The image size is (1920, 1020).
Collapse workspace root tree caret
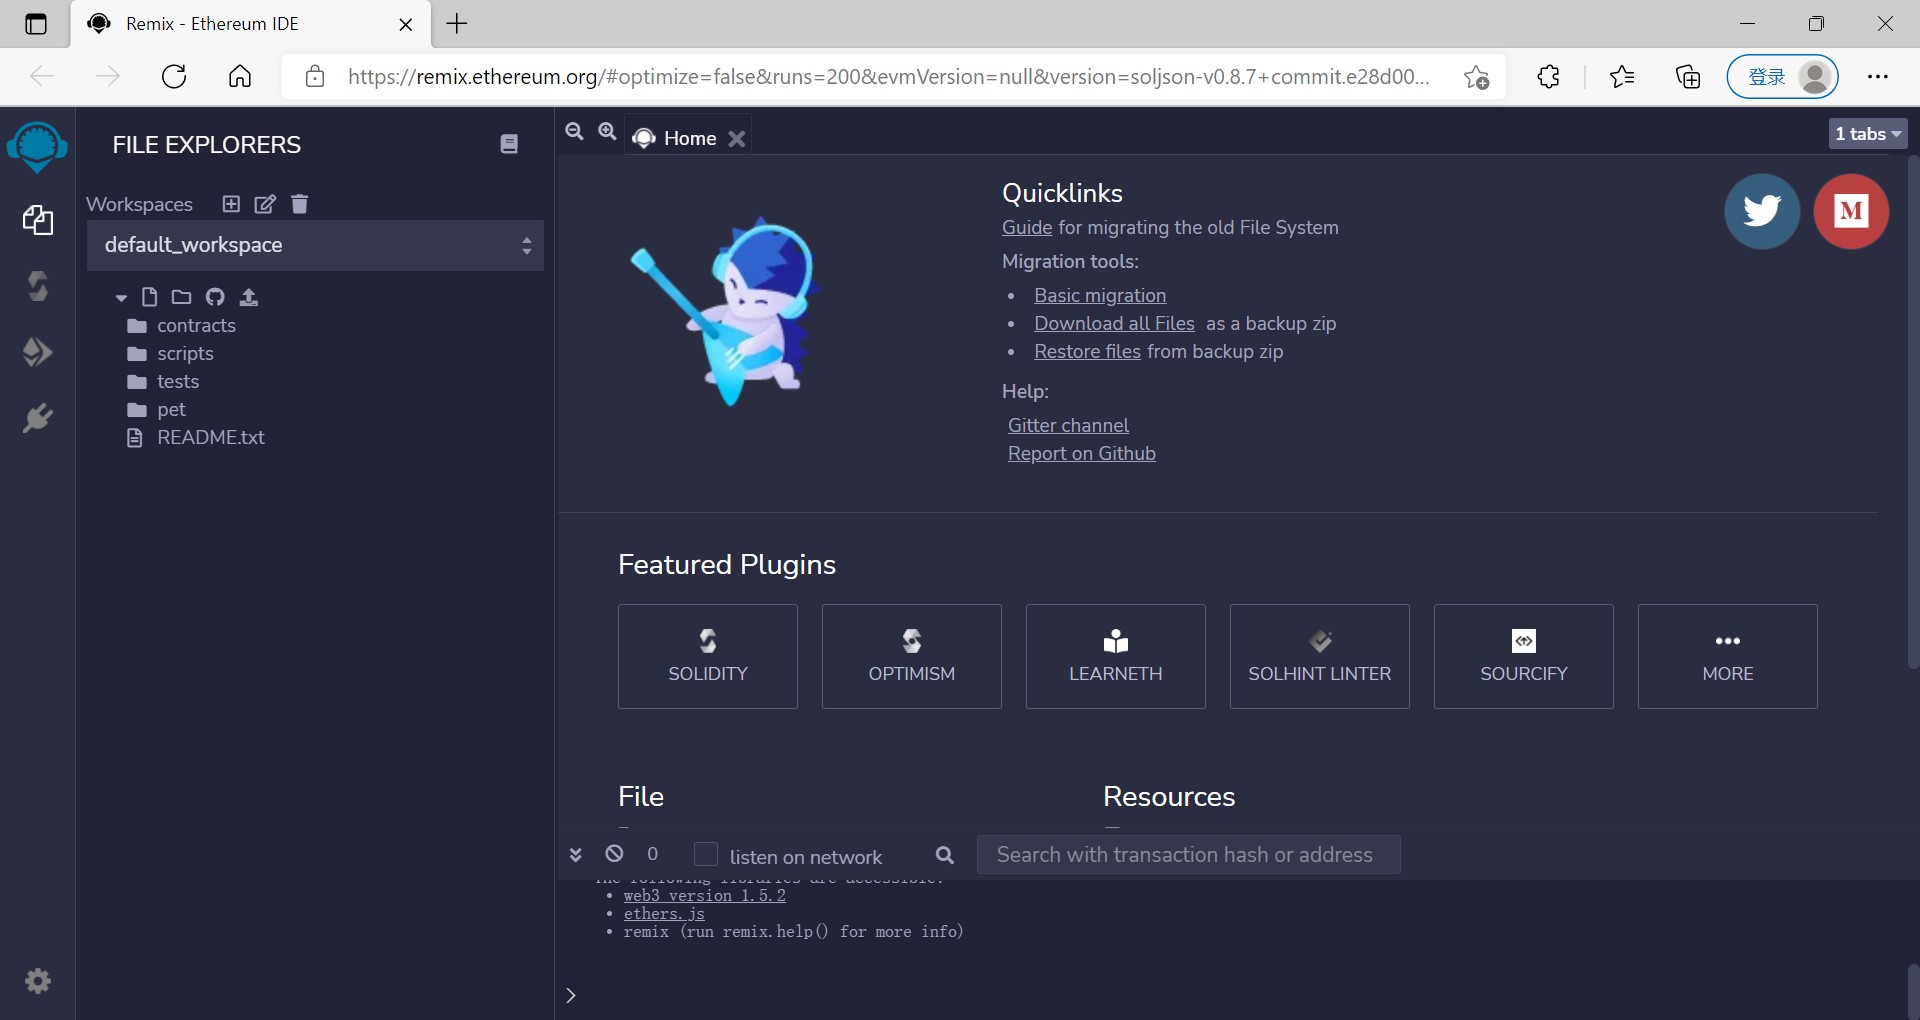tap(121, 298)
